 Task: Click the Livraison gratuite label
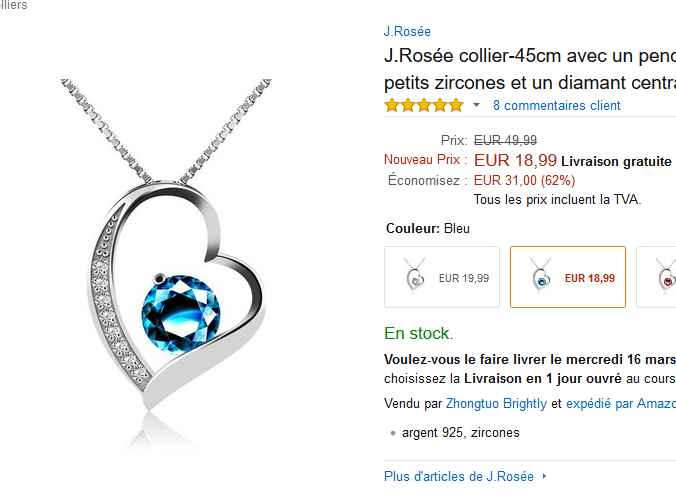point(616,161)
